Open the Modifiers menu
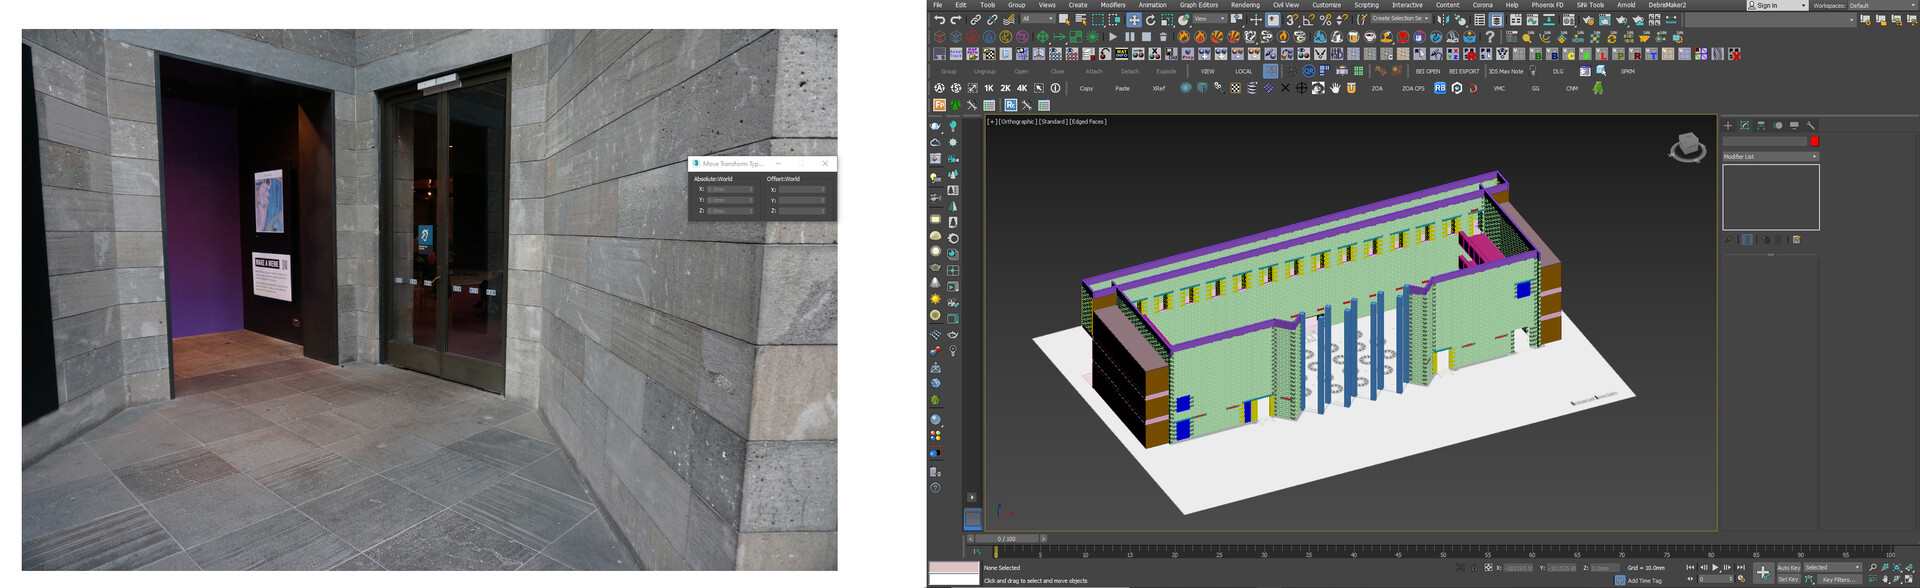This screenshot has height=588, width=1920. click(1113, 5)
